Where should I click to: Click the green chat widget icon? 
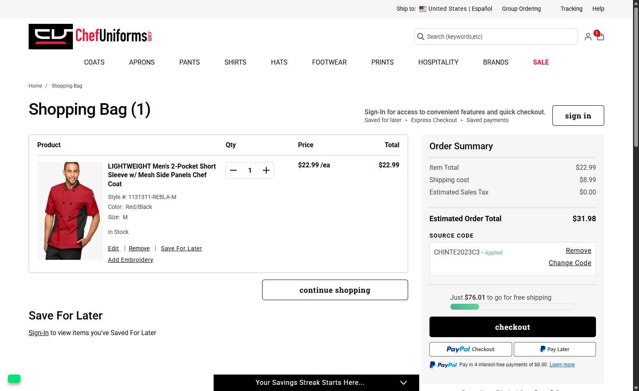(14, 379)
